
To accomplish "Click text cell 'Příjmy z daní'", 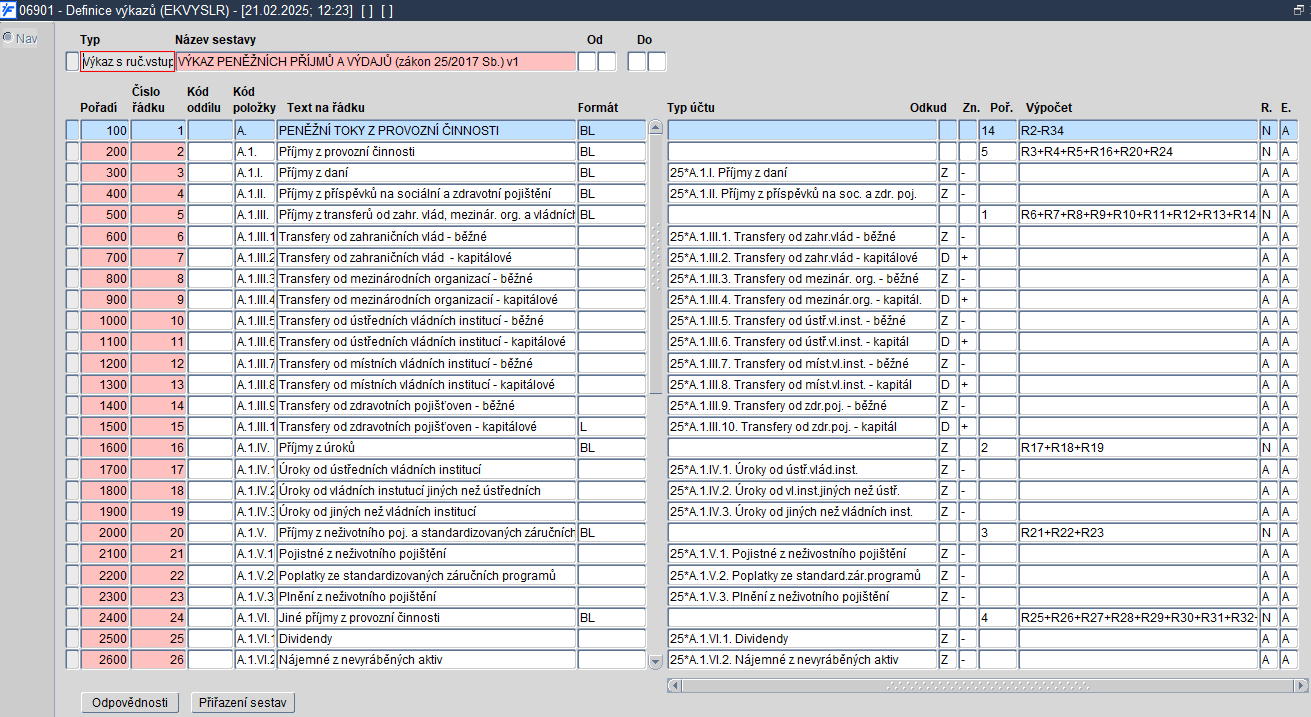I will pos(426,173).
